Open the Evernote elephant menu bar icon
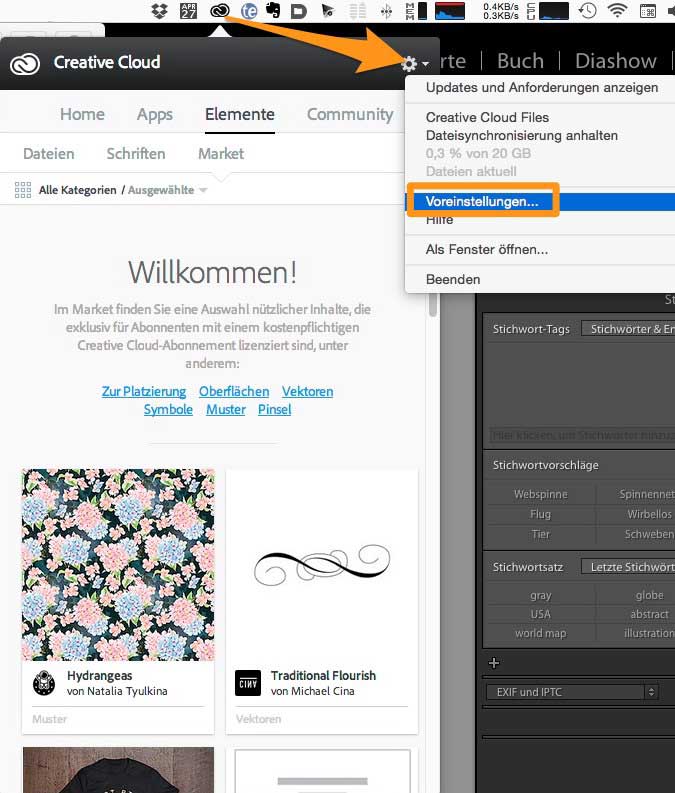Viewport: 675px width, 793px height. [273, 10]
